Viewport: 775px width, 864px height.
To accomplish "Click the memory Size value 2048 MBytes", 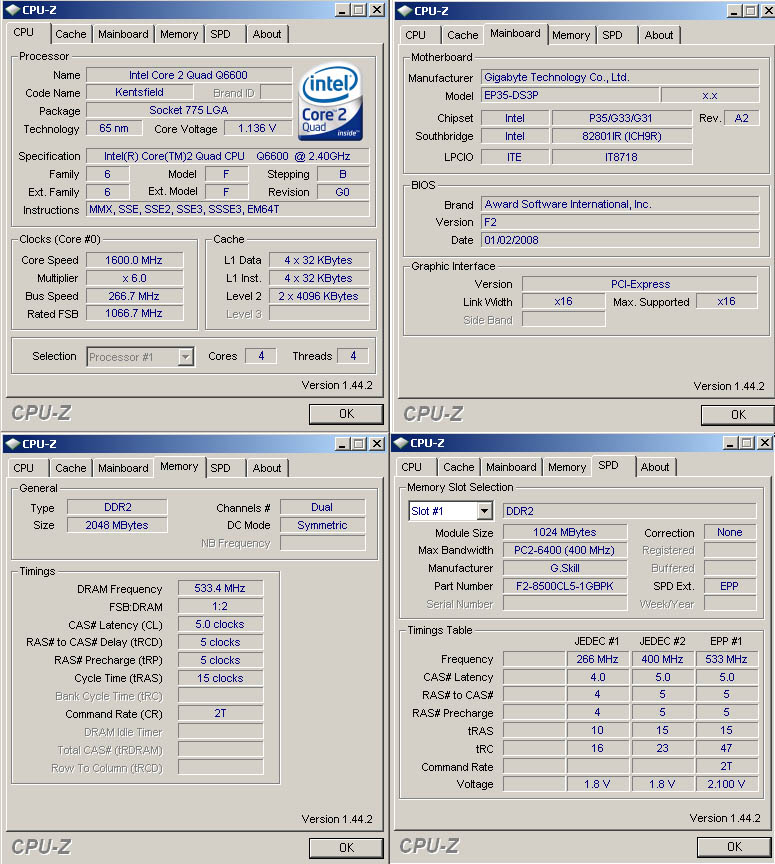I will [117, 525].
